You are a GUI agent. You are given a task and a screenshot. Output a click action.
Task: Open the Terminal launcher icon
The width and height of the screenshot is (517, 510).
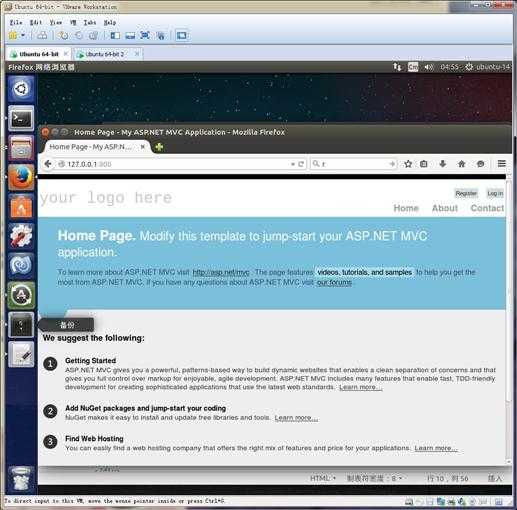click(x=21, y=118)
